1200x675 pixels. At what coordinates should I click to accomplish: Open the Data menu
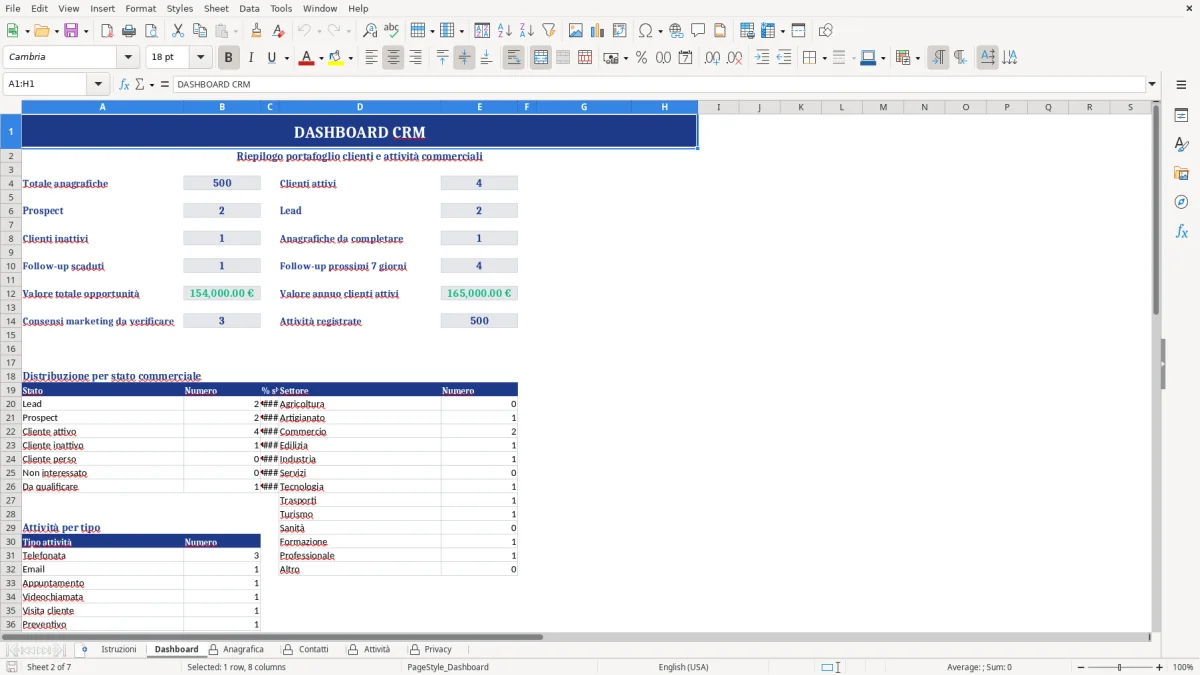(x=249, y=8)
